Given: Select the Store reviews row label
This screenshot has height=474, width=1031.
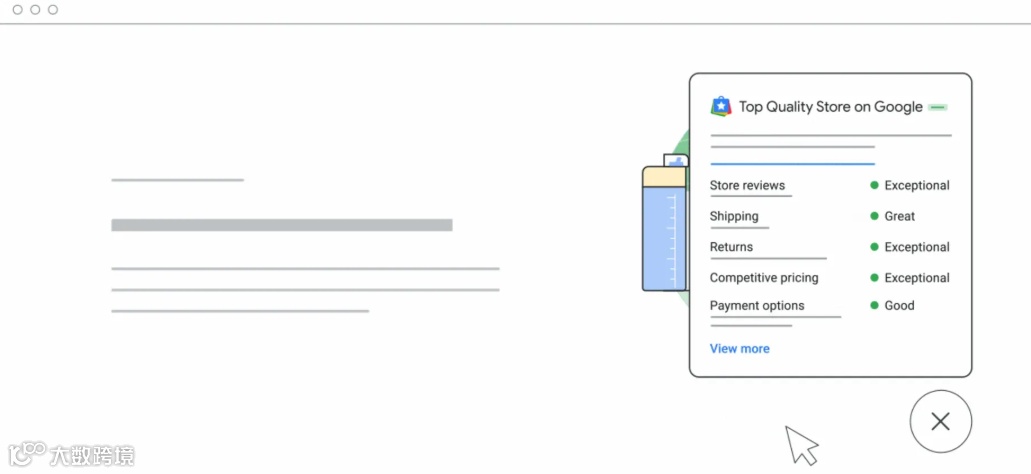Looking at the screenshot, I should 747,185.
